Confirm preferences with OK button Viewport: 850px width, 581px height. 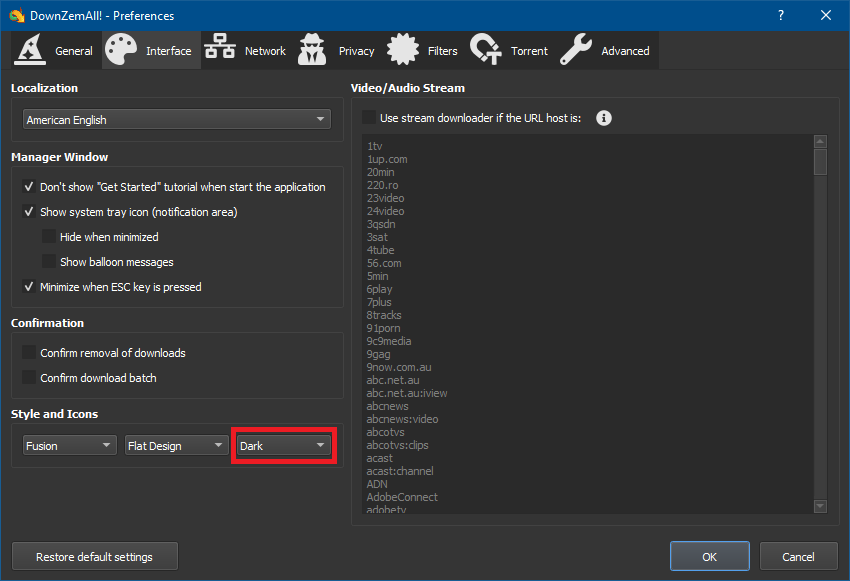pos(710,557)
